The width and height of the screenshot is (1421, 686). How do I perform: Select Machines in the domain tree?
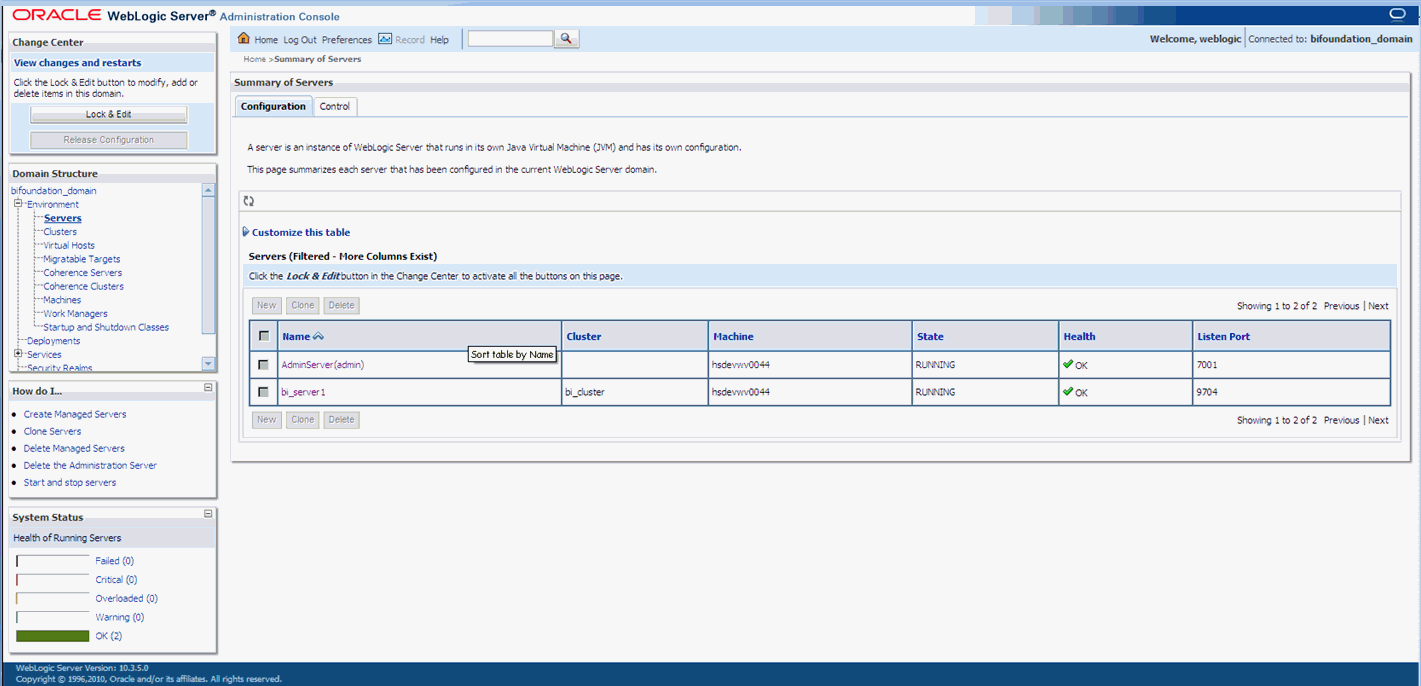point(63,300)
